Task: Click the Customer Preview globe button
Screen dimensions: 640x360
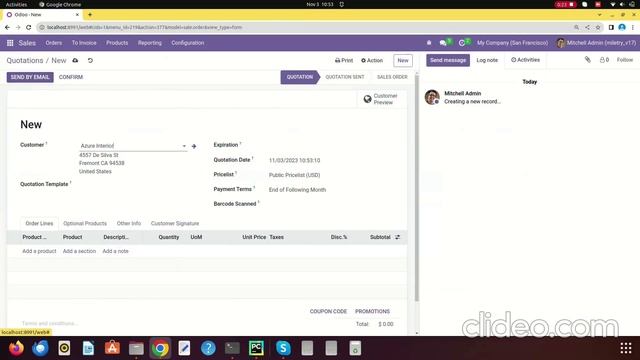Action: click(381, 99)
